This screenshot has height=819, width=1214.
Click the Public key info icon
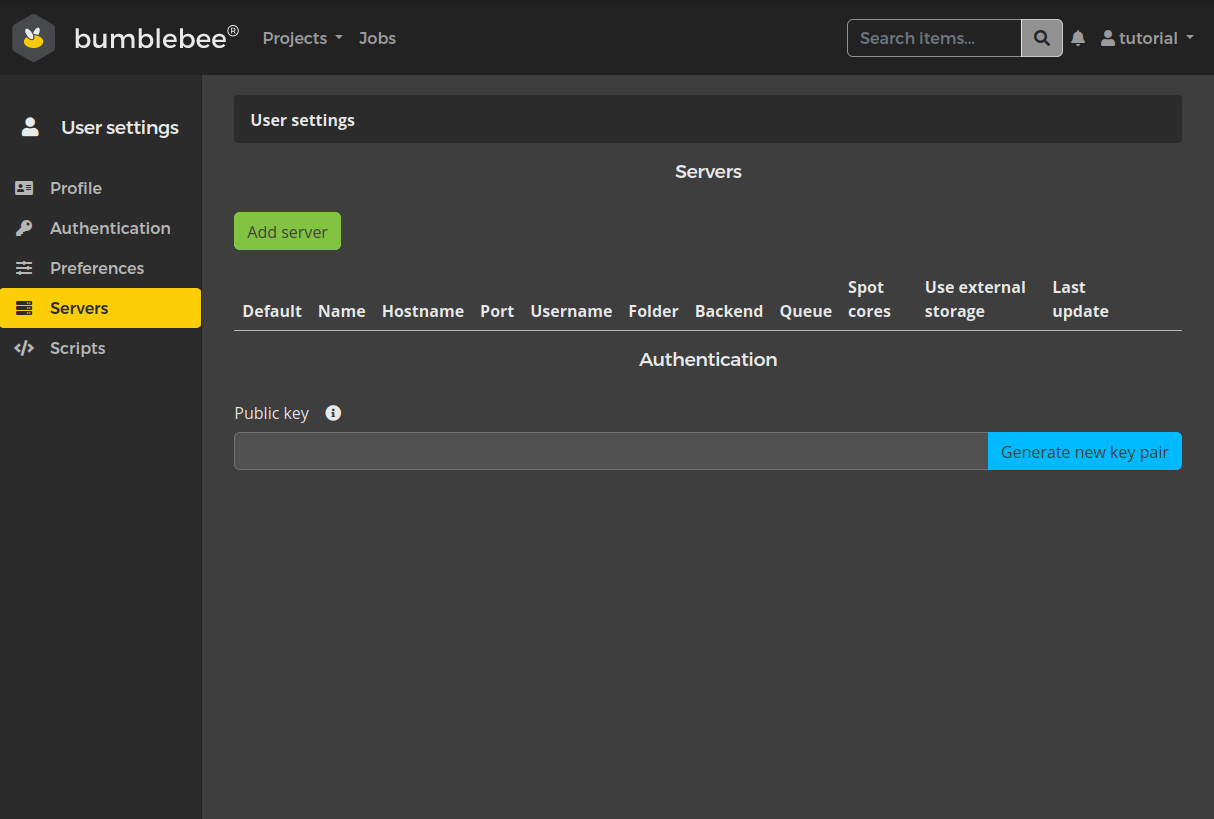333,413
